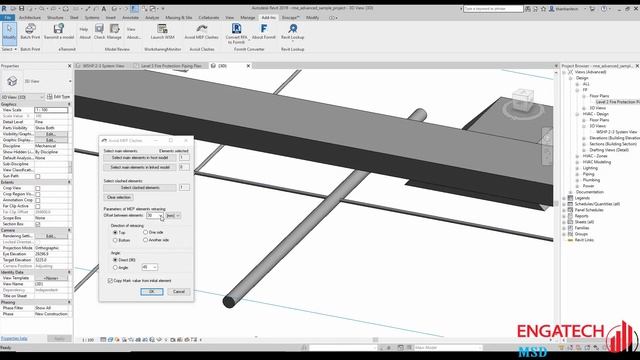Open the Model Review Check tool
The image size is (640, 360).
click(99, 31)
